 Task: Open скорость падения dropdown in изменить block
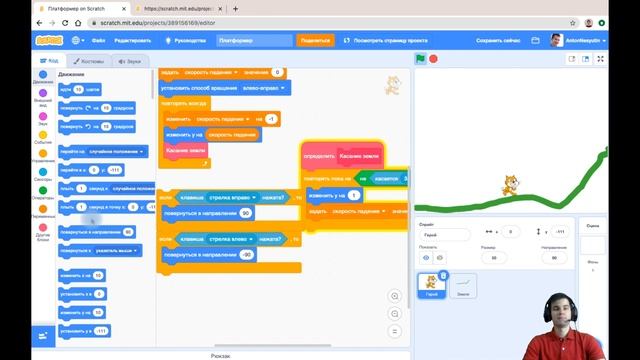222,119
